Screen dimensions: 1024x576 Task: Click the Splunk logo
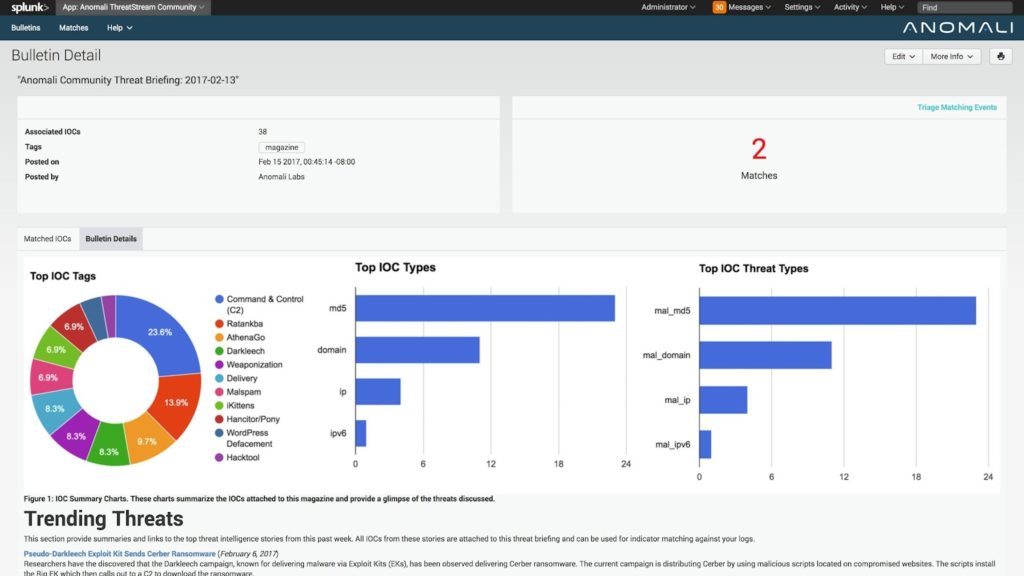pos(29,8)
